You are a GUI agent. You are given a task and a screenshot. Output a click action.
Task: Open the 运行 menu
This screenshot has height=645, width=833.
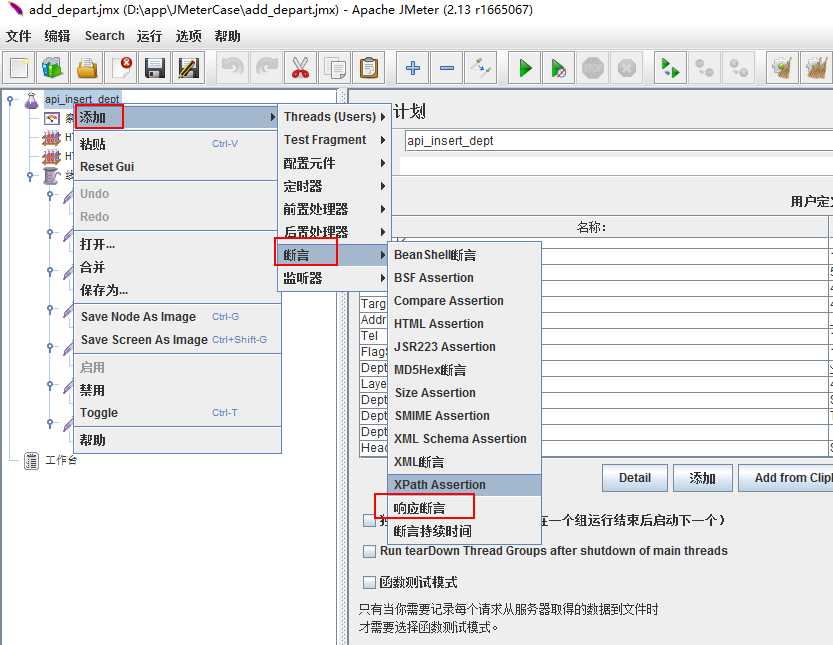point(149,36)
